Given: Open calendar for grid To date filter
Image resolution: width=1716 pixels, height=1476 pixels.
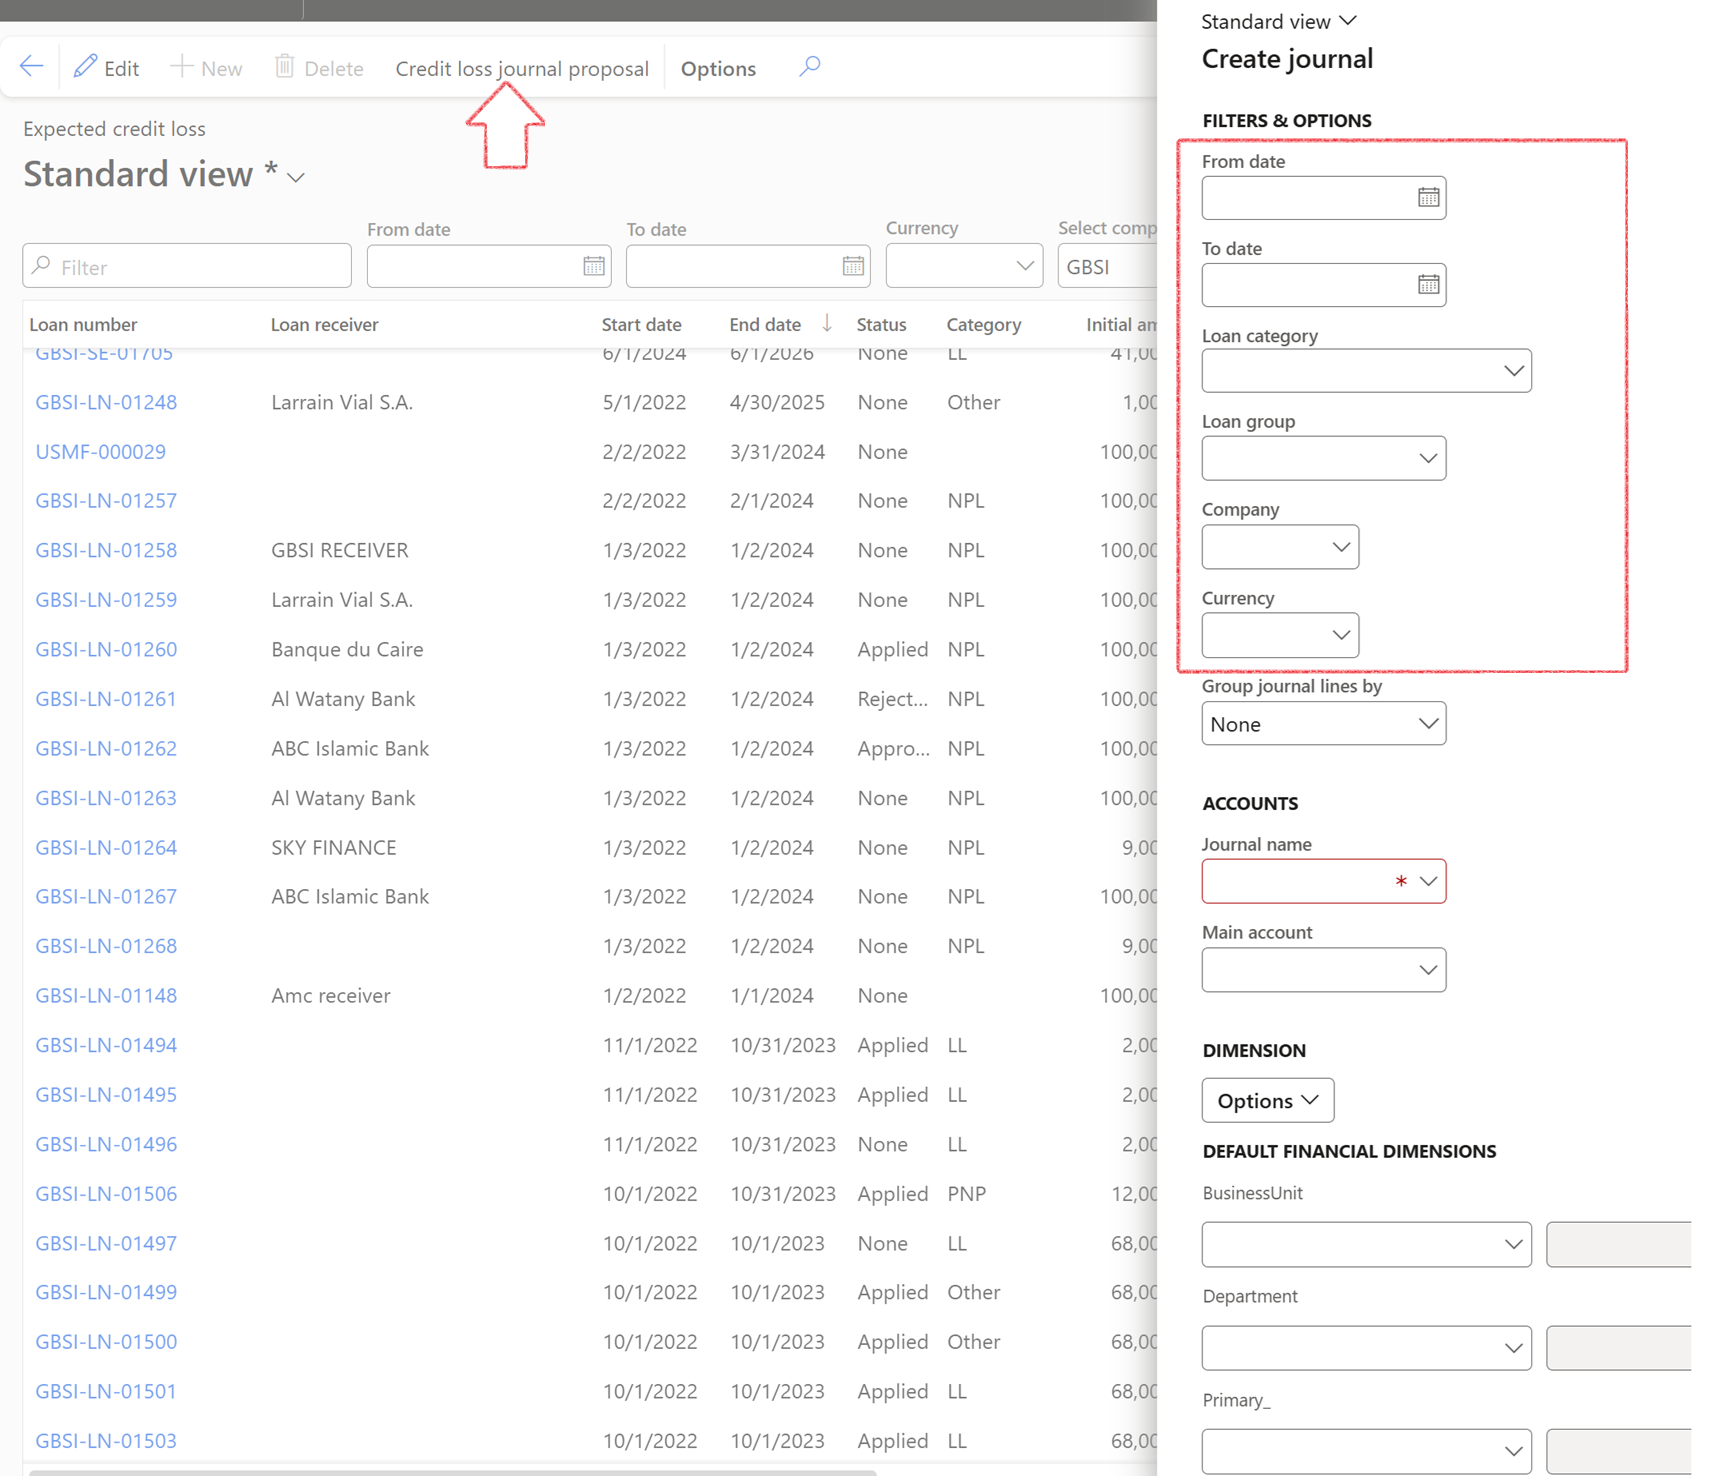Looking at the screenshot, I should point(853,266).
